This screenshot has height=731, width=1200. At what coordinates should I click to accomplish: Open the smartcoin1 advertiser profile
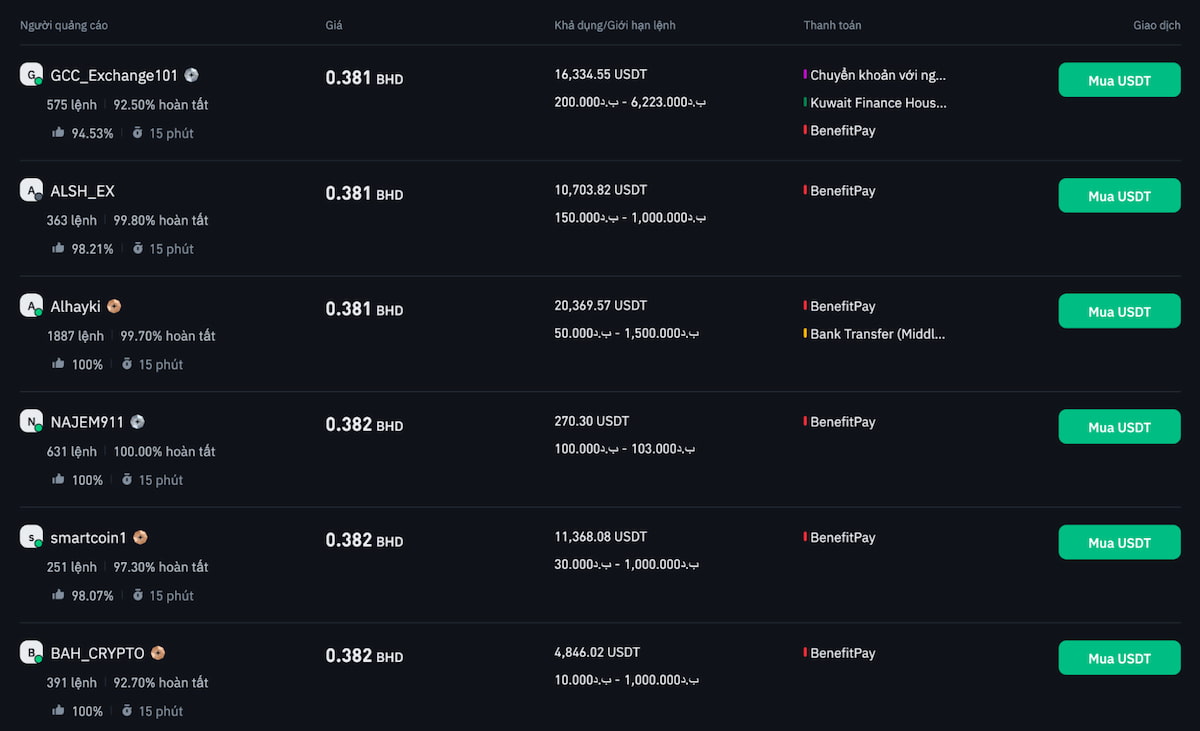[x=89, y=538]
